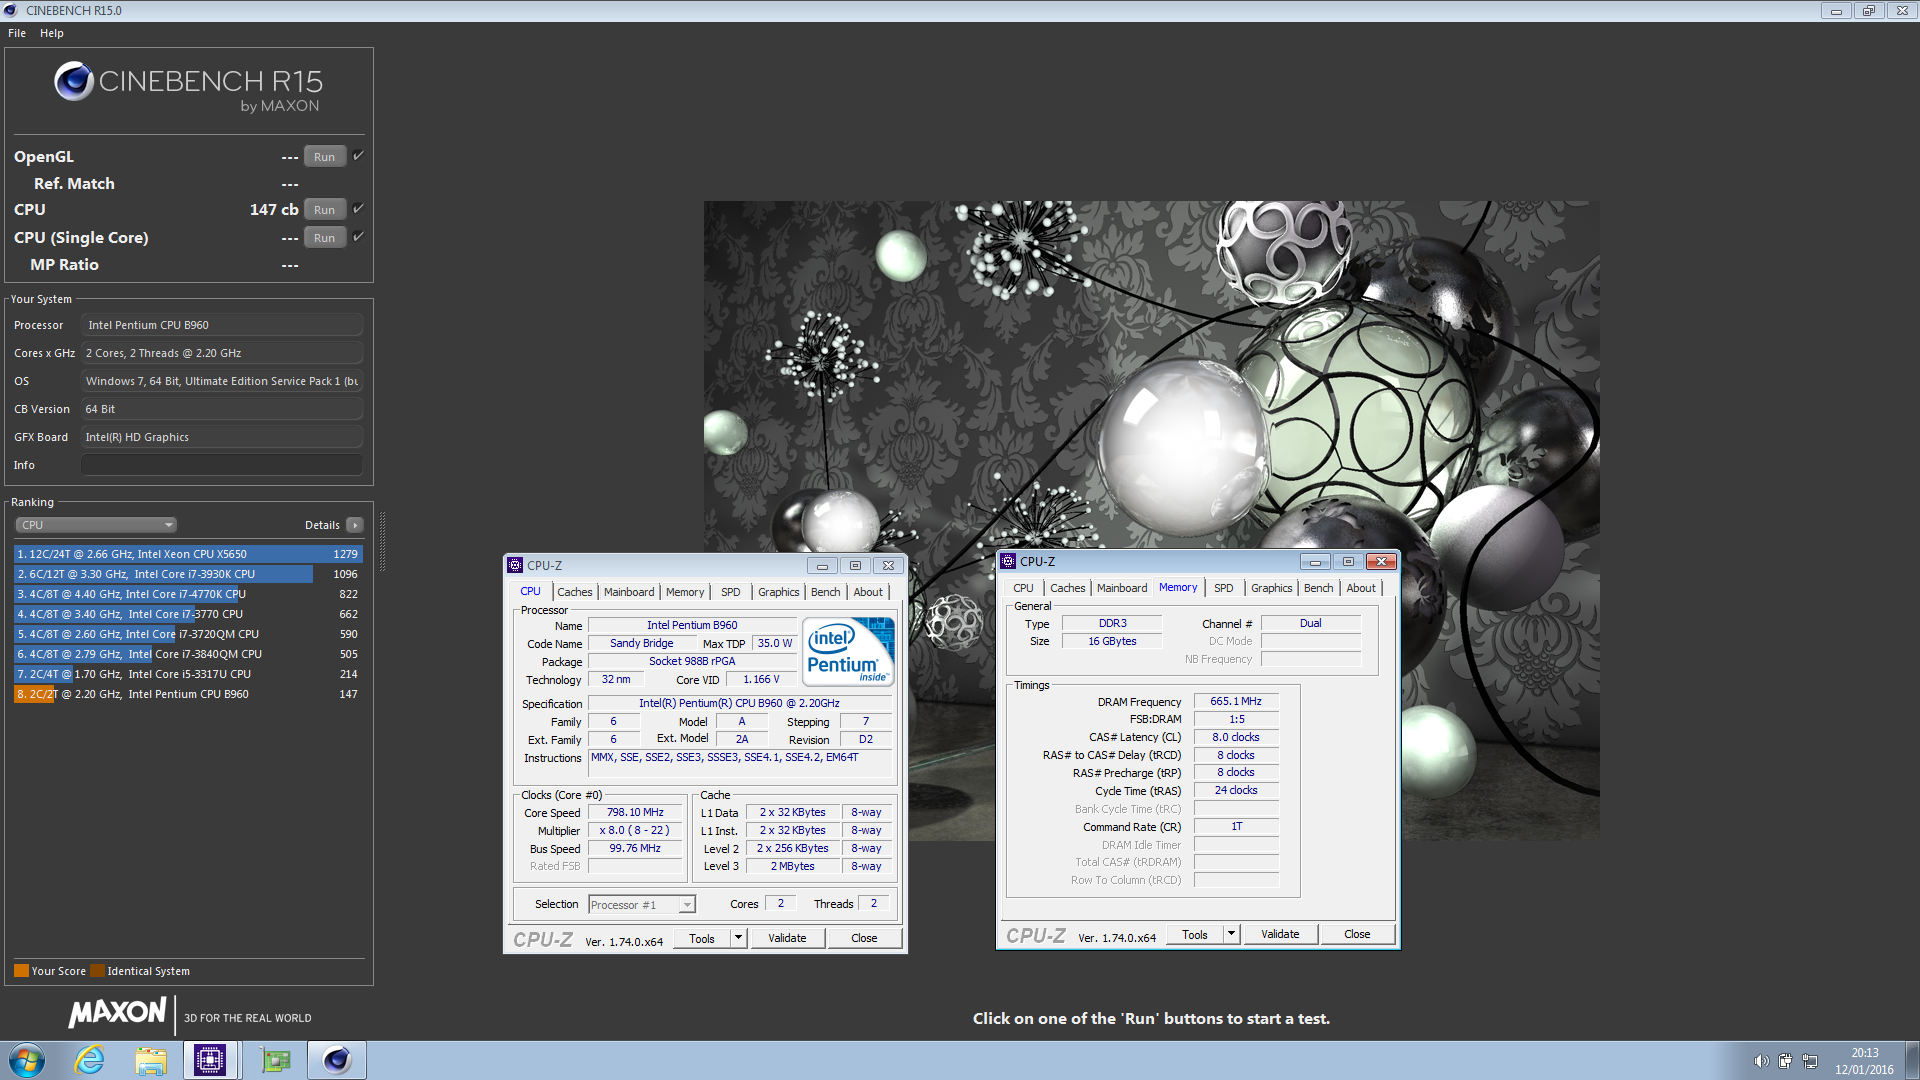
Task: Open the Ranking CPU dropdown
Action: (x=96, y=525)
